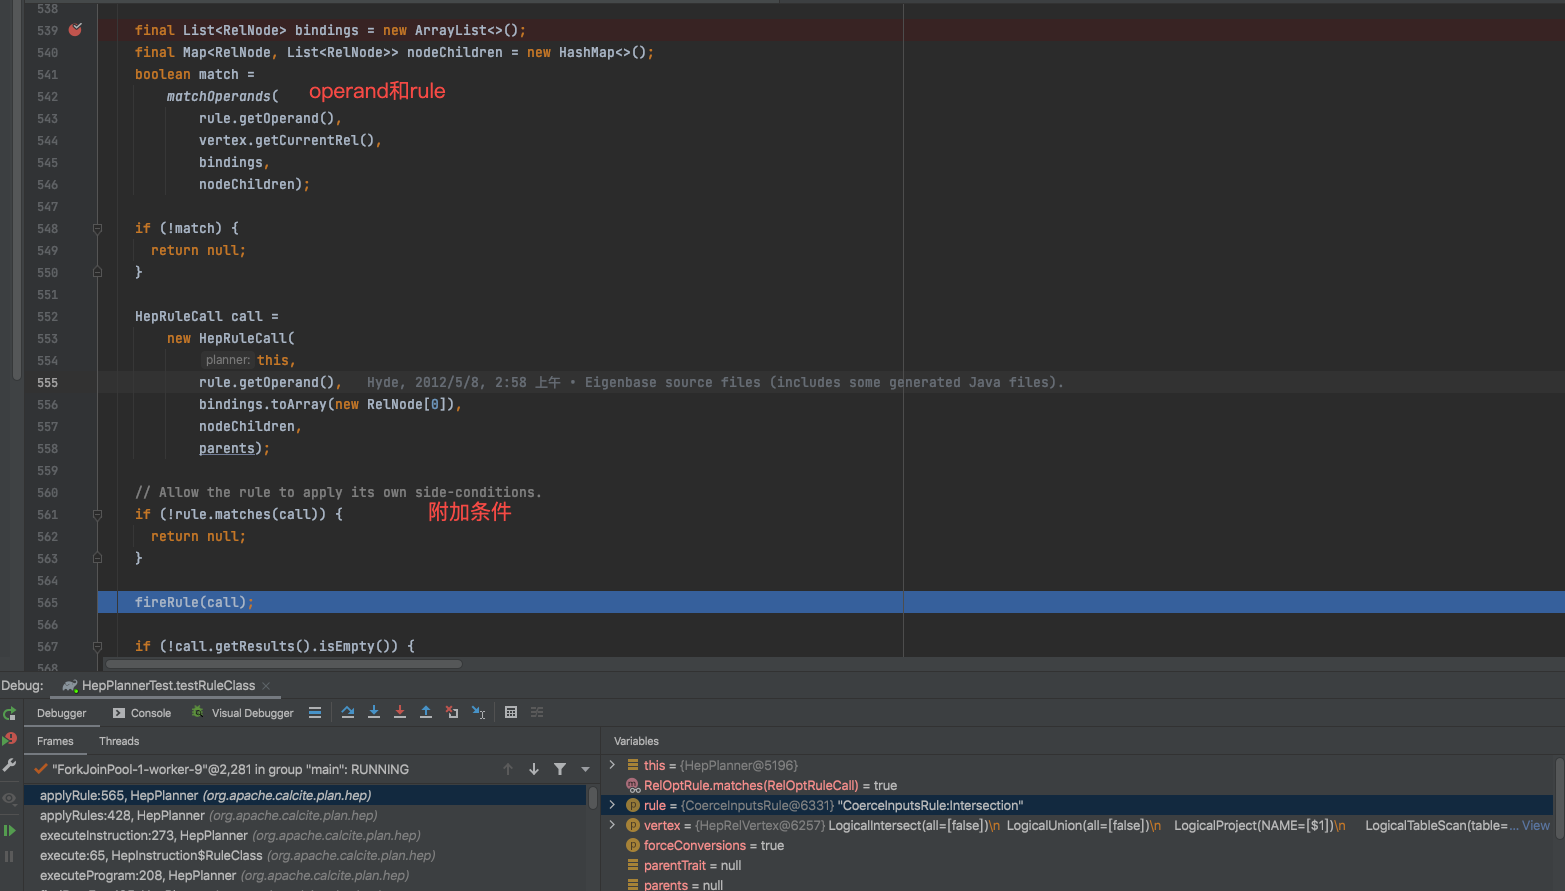1565x891 pixels.
Task: Switch to the Debugger tab
Action: (x=62, y=713)
